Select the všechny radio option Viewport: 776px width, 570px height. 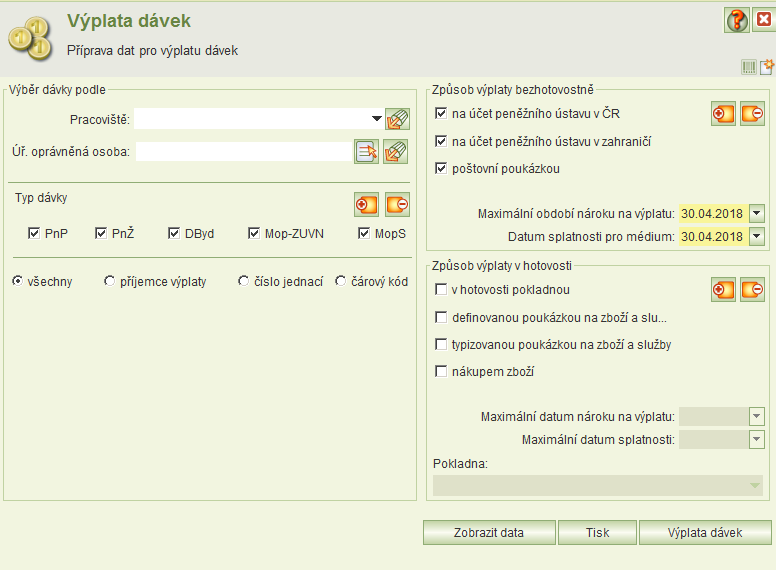pos(17,281)
